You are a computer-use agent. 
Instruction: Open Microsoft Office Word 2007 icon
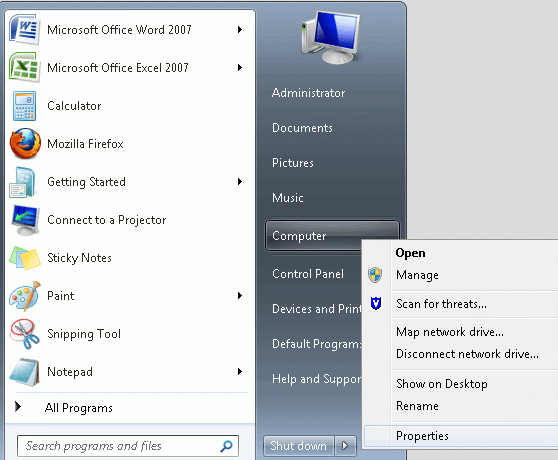tap(24, 30)
